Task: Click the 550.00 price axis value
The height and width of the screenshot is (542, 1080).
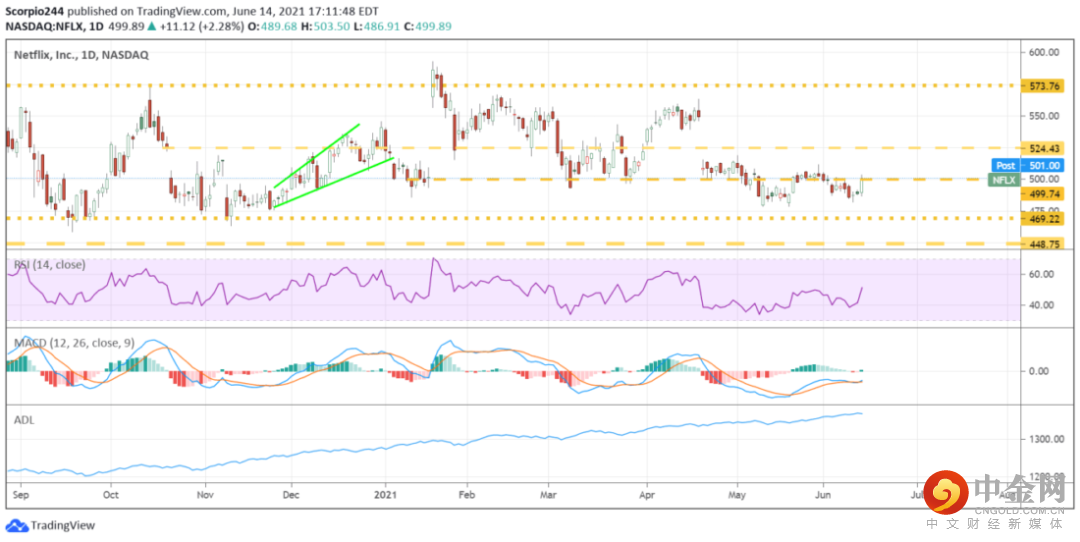Action: click(x=1045, y=116)
